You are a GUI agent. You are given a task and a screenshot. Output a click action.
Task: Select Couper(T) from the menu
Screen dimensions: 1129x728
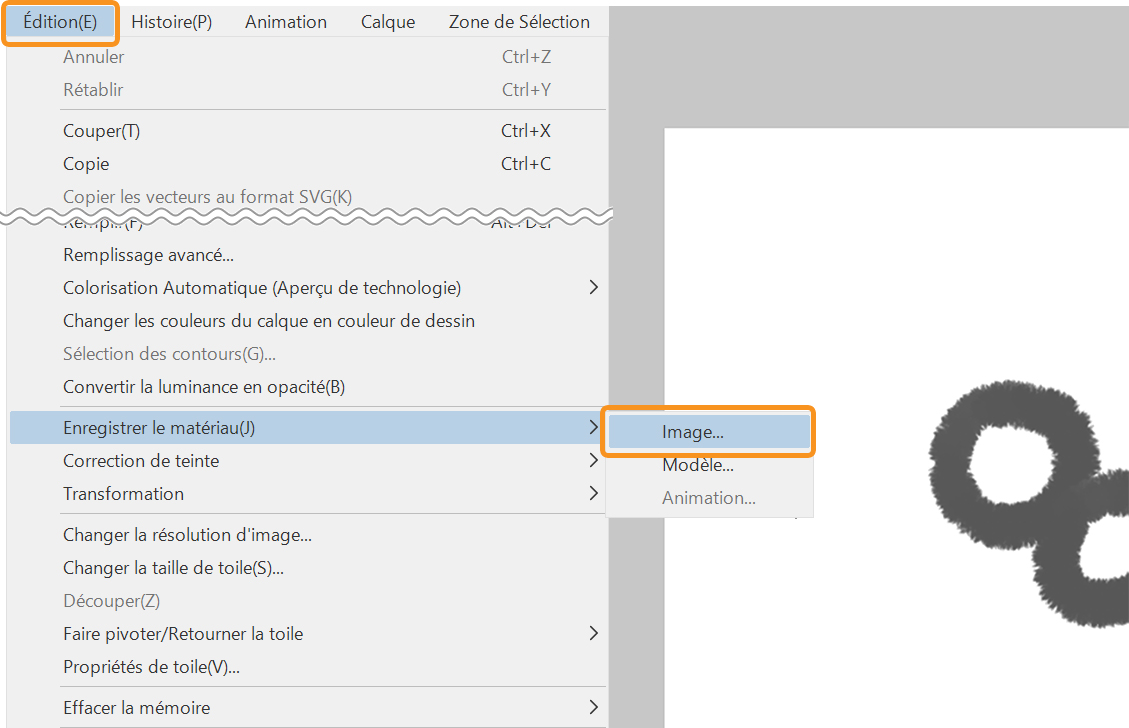pos(101,131)
